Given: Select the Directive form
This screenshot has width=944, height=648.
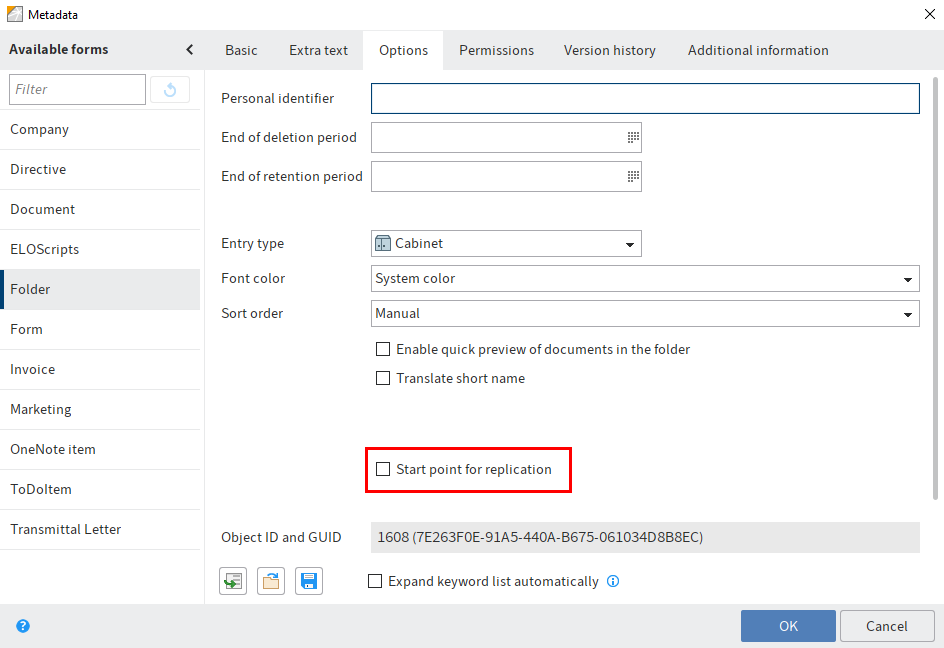Looking at the screenshot, I should click(100, 169).
